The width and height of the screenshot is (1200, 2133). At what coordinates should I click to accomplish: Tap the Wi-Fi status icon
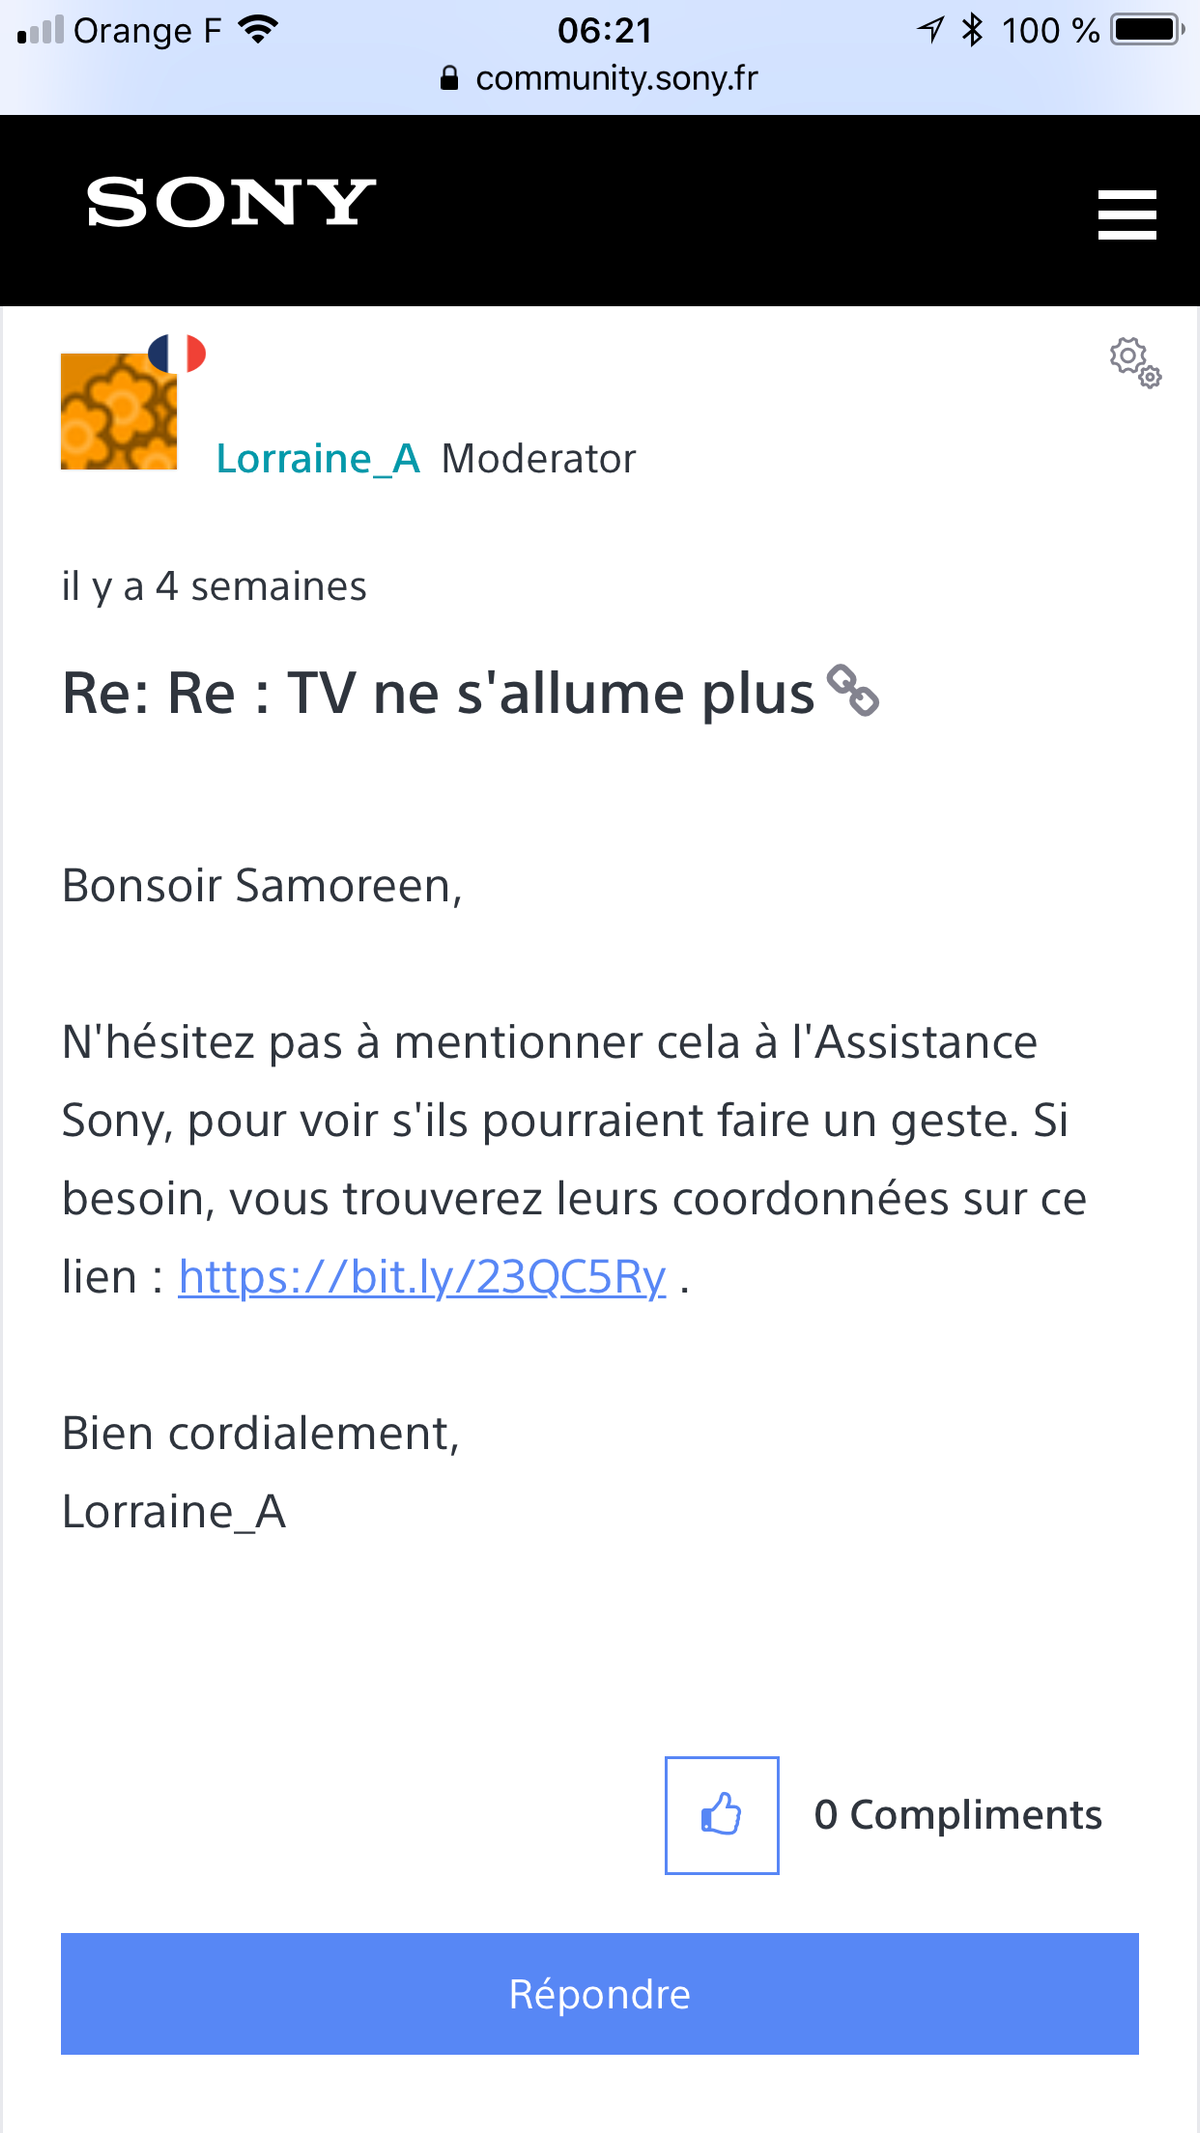(x=258, y=30)
